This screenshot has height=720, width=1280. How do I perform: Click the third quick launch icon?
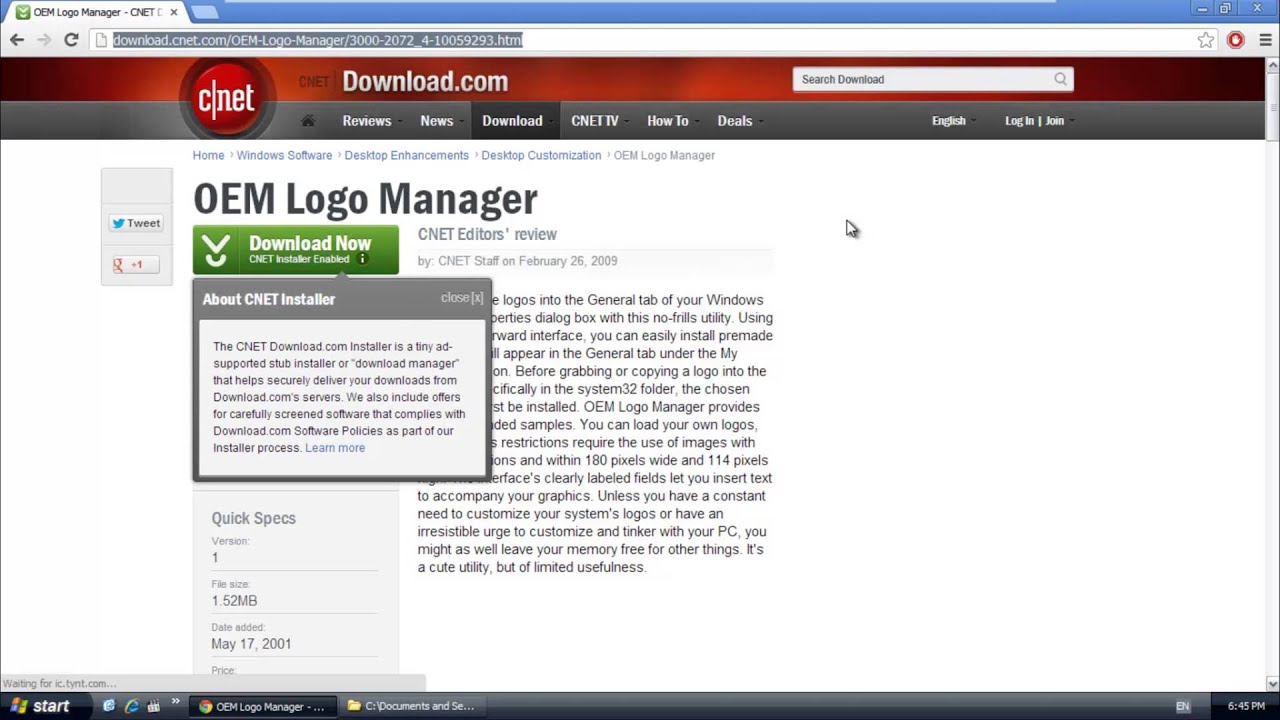(154, 706)
